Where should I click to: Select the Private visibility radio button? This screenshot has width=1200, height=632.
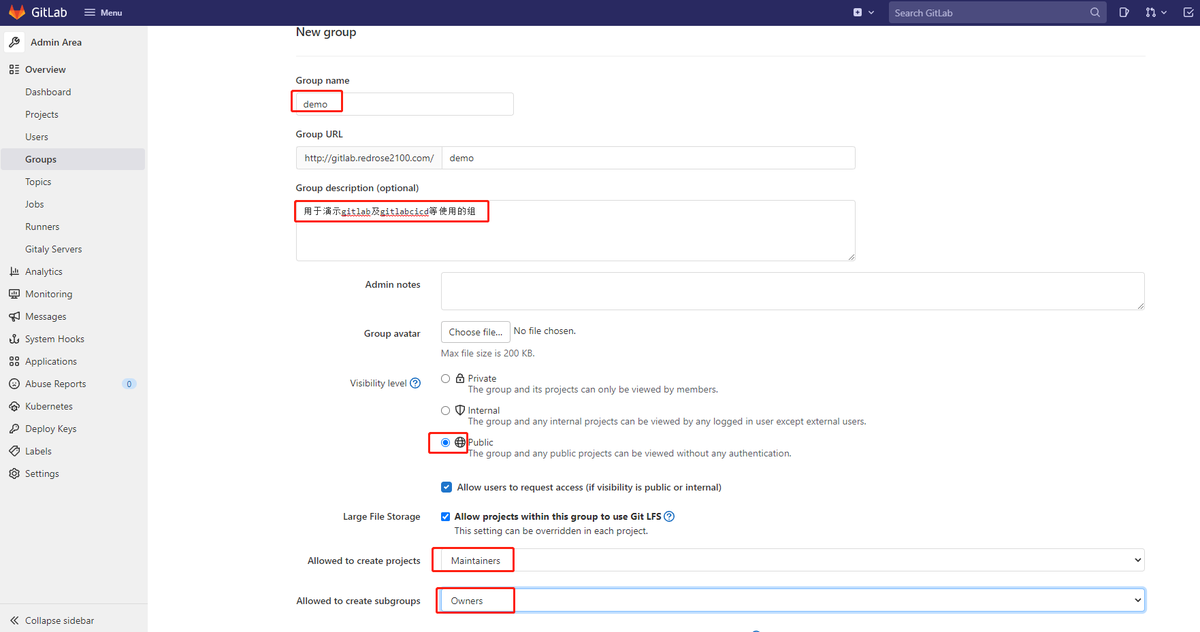coord(446,379)
